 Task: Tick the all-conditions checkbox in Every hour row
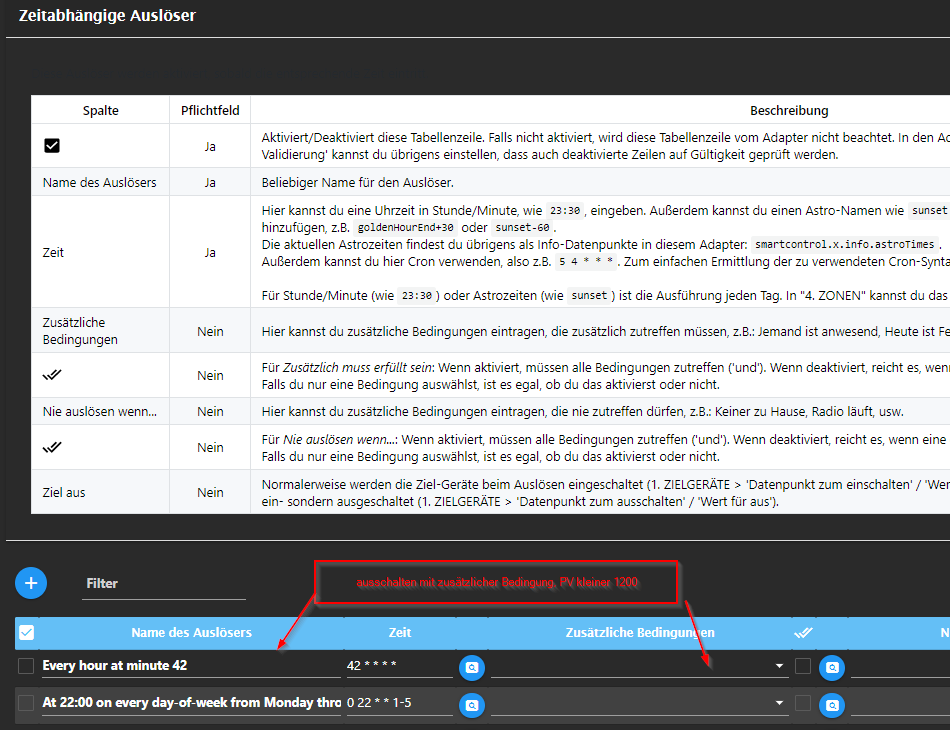tap(803, 666)
